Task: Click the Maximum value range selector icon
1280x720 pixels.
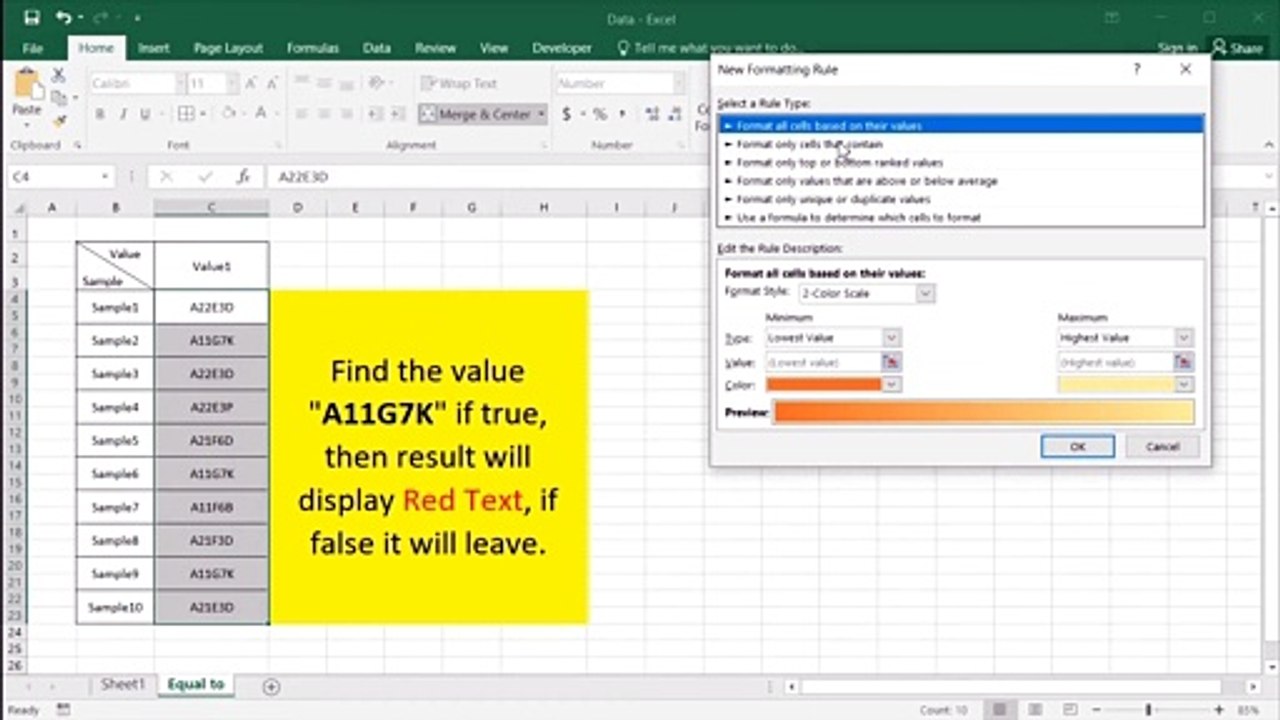Action: (x=1183, y=362)
